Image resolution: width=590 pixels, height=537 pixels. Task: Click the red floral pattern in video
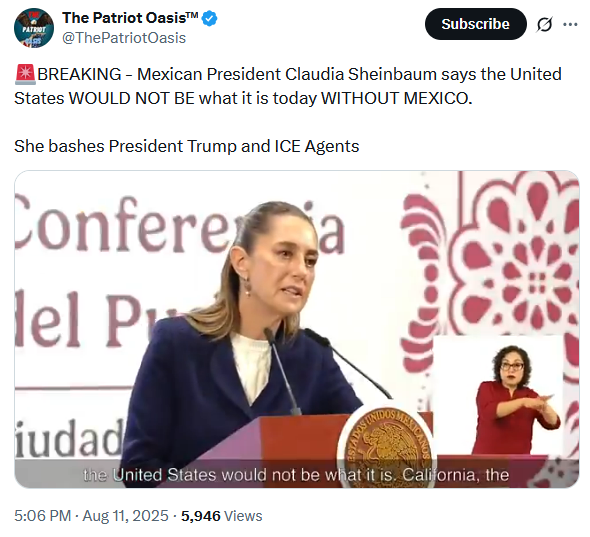coord(519,260)
